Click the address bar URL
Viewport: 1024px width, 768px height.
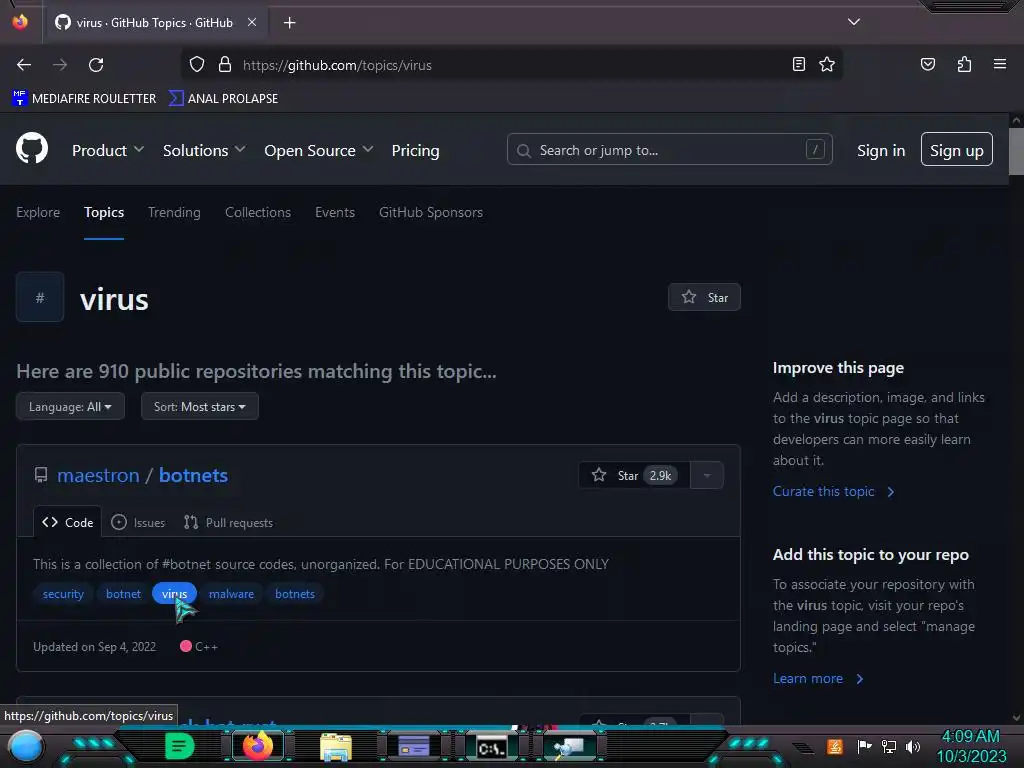[337, 65]
